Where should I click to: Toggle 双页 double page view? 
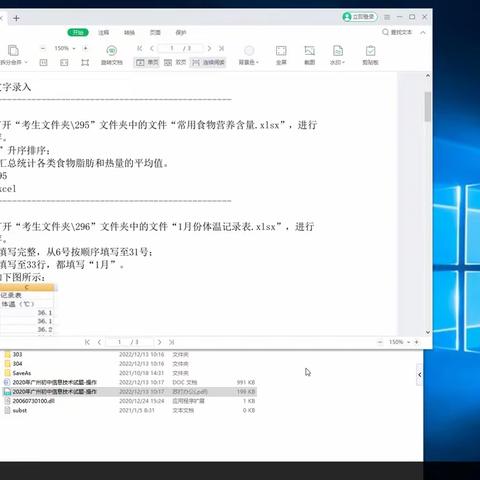(175, 62)
